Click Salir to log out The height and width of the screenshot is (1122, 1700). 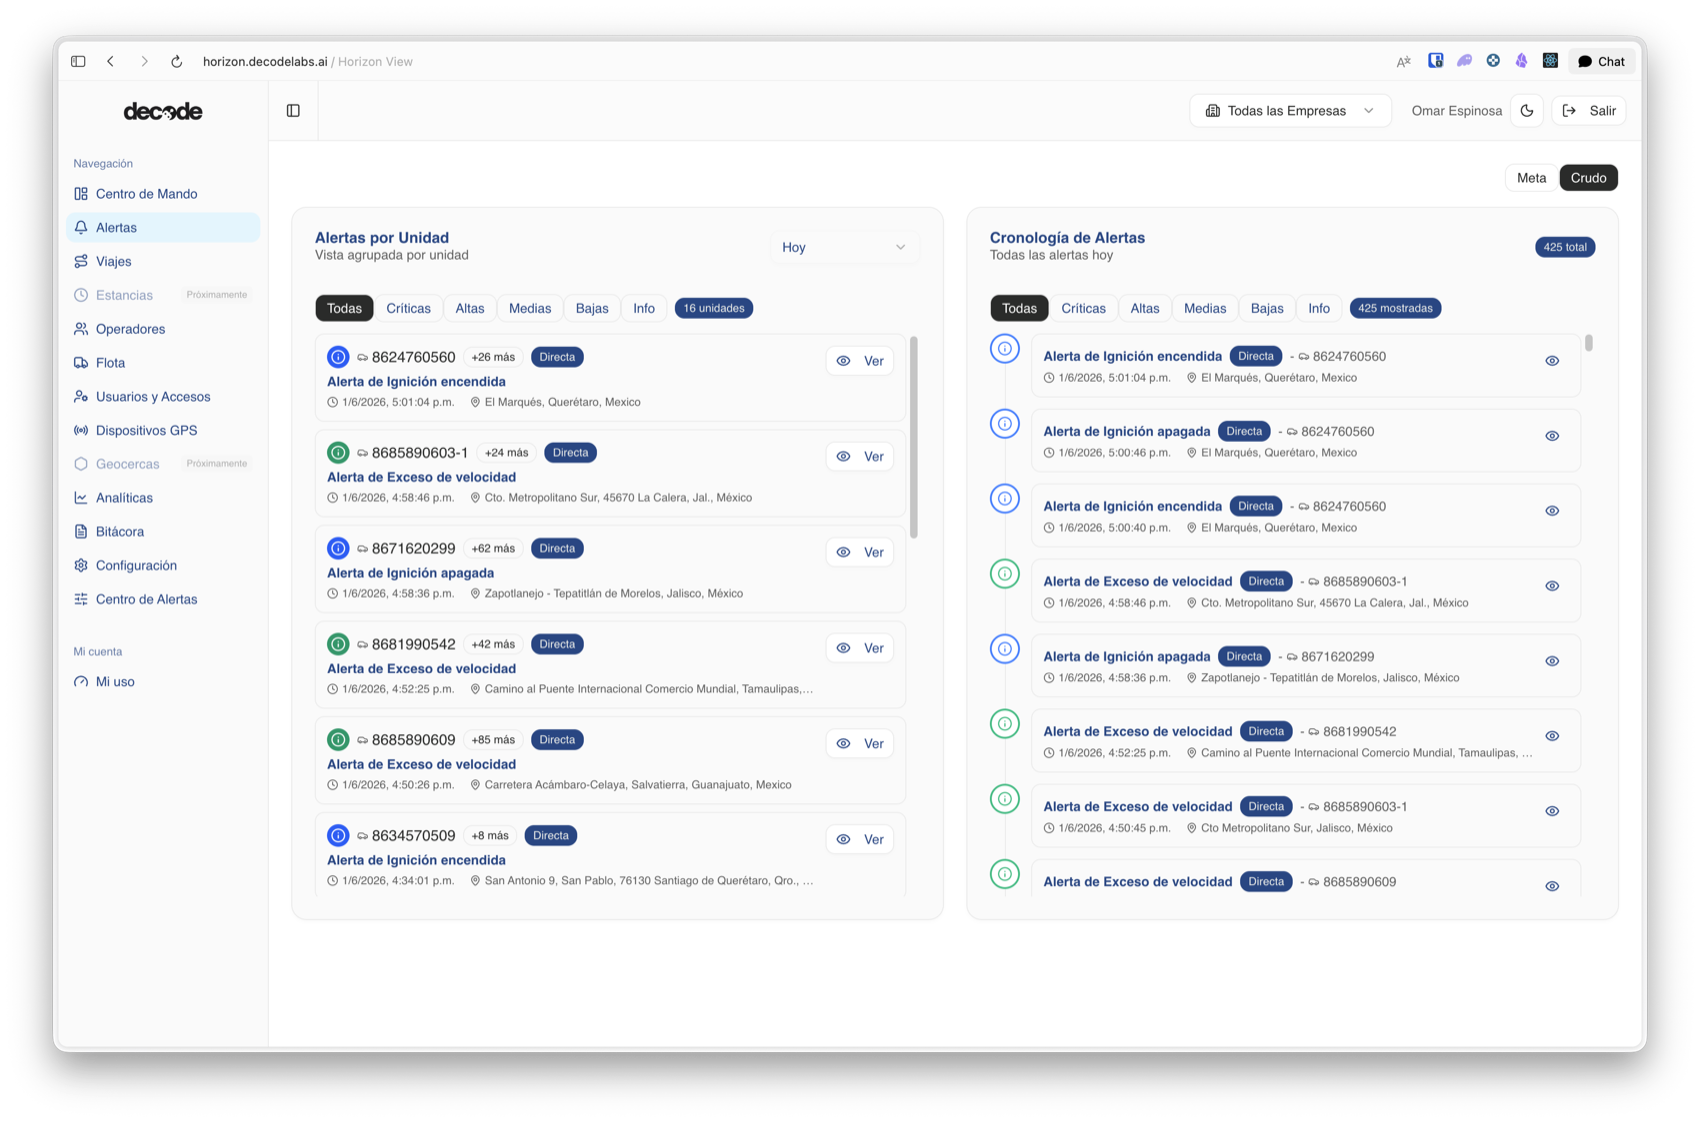[x=1589, y=111]
